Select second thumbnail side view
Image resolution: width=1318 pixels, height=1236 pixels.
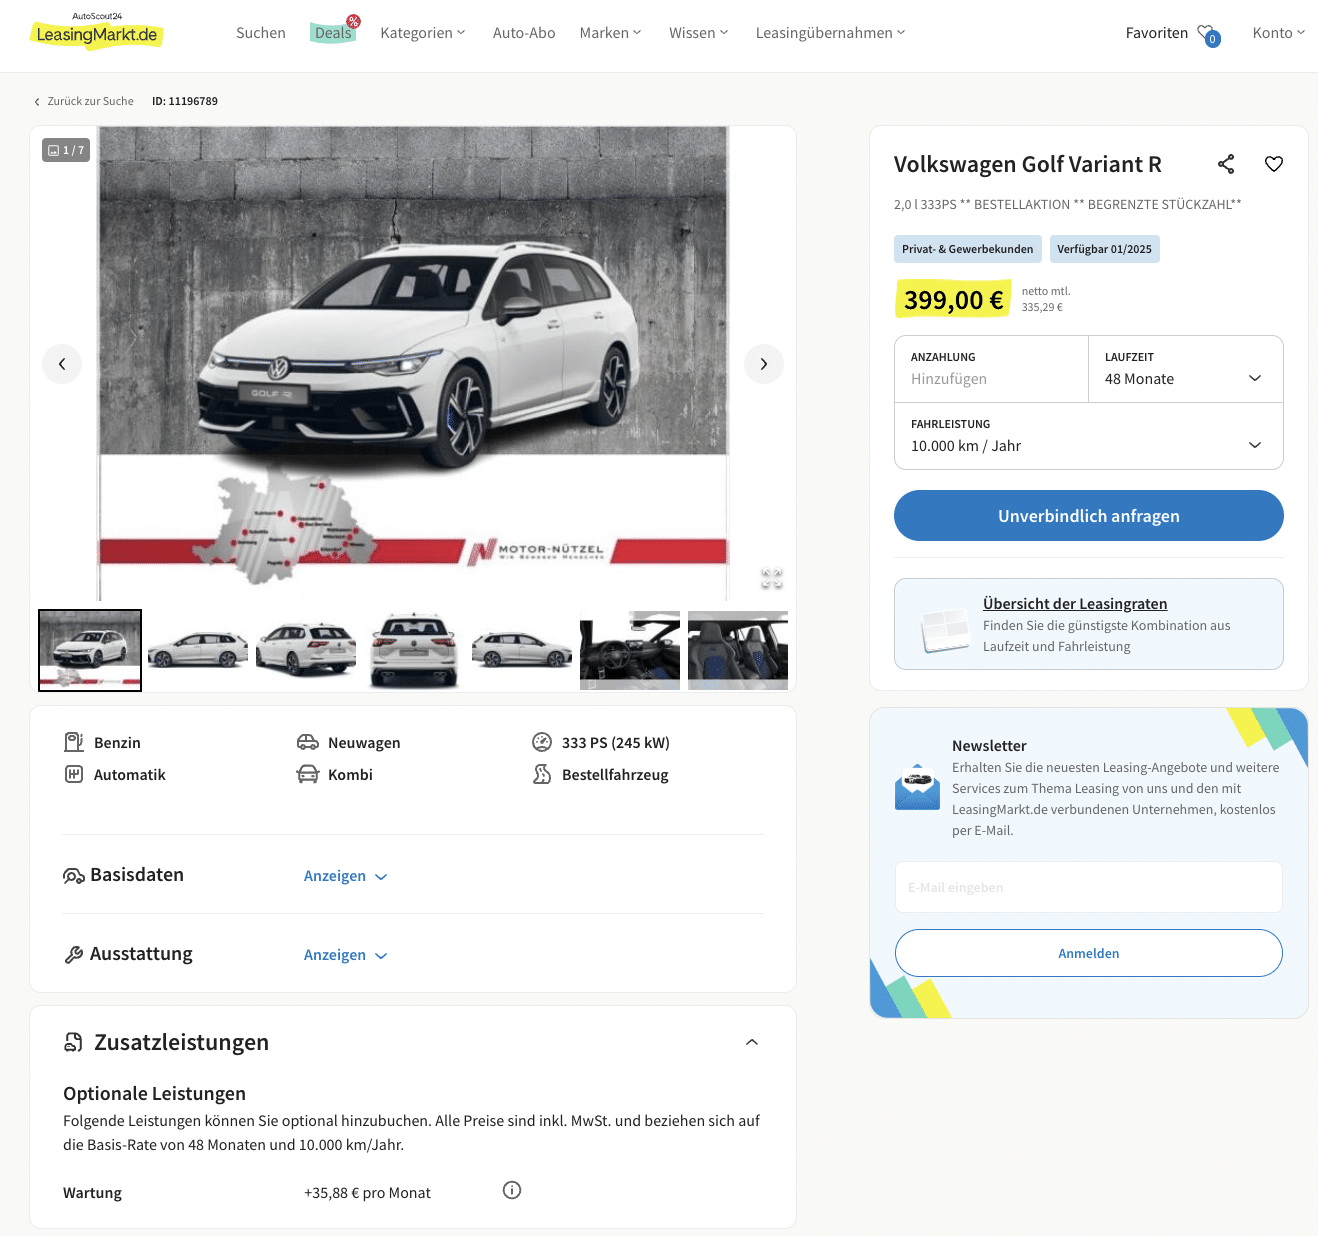click(198, 650)
